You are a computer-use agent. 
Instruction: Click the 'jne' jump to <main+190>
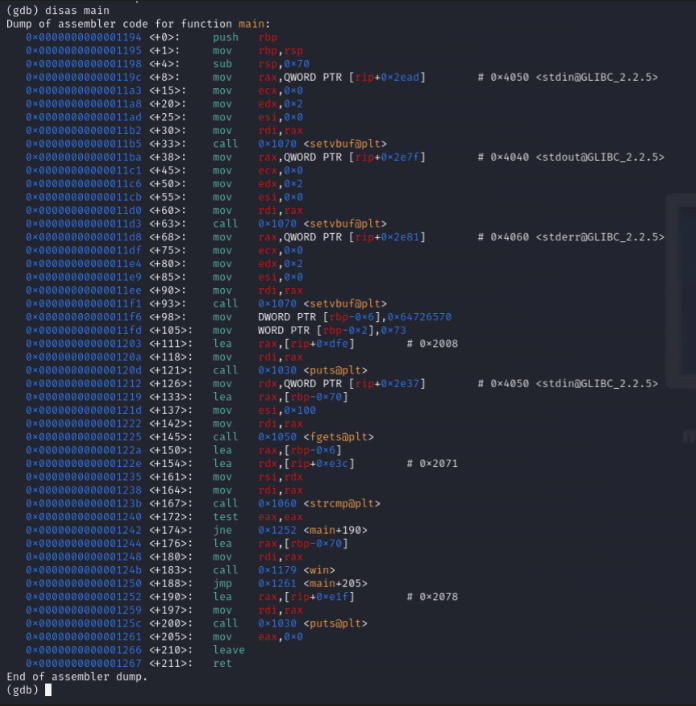tap(290, 530)
